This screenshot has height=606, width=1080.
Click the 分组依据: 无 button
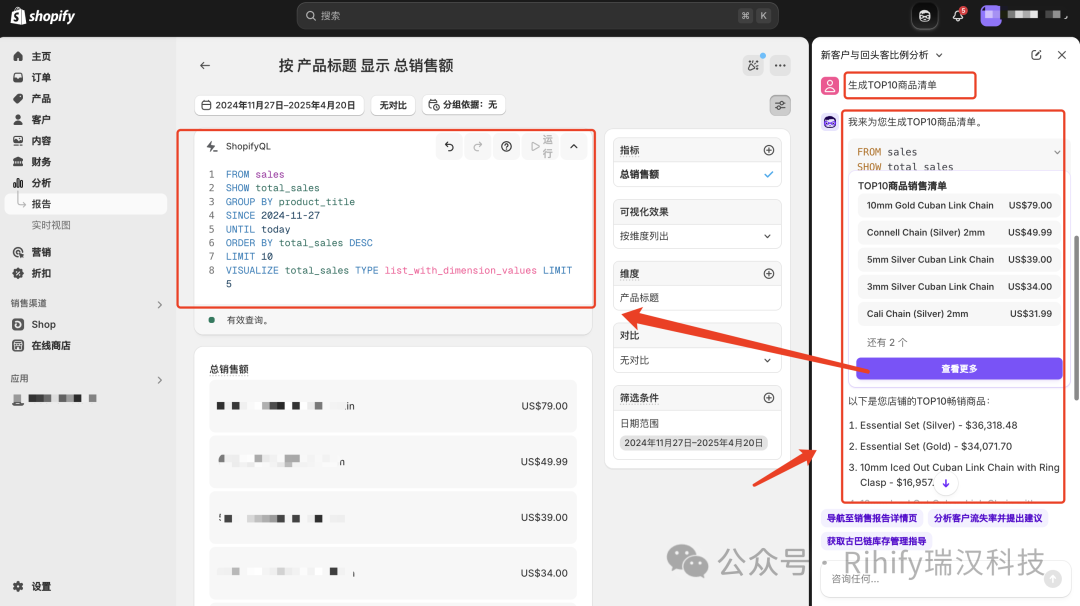pyautogui.click(x=464, y=105)
